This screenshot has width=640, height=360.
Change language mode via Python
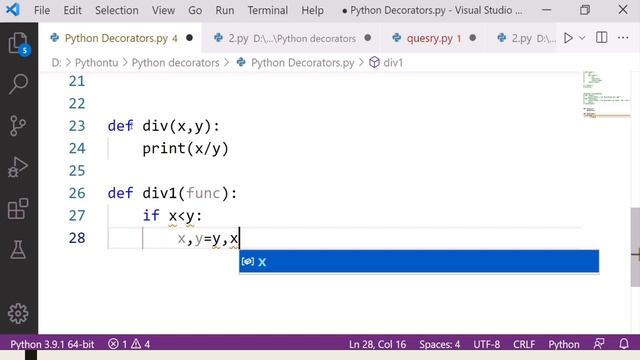(x=564, y=344)
